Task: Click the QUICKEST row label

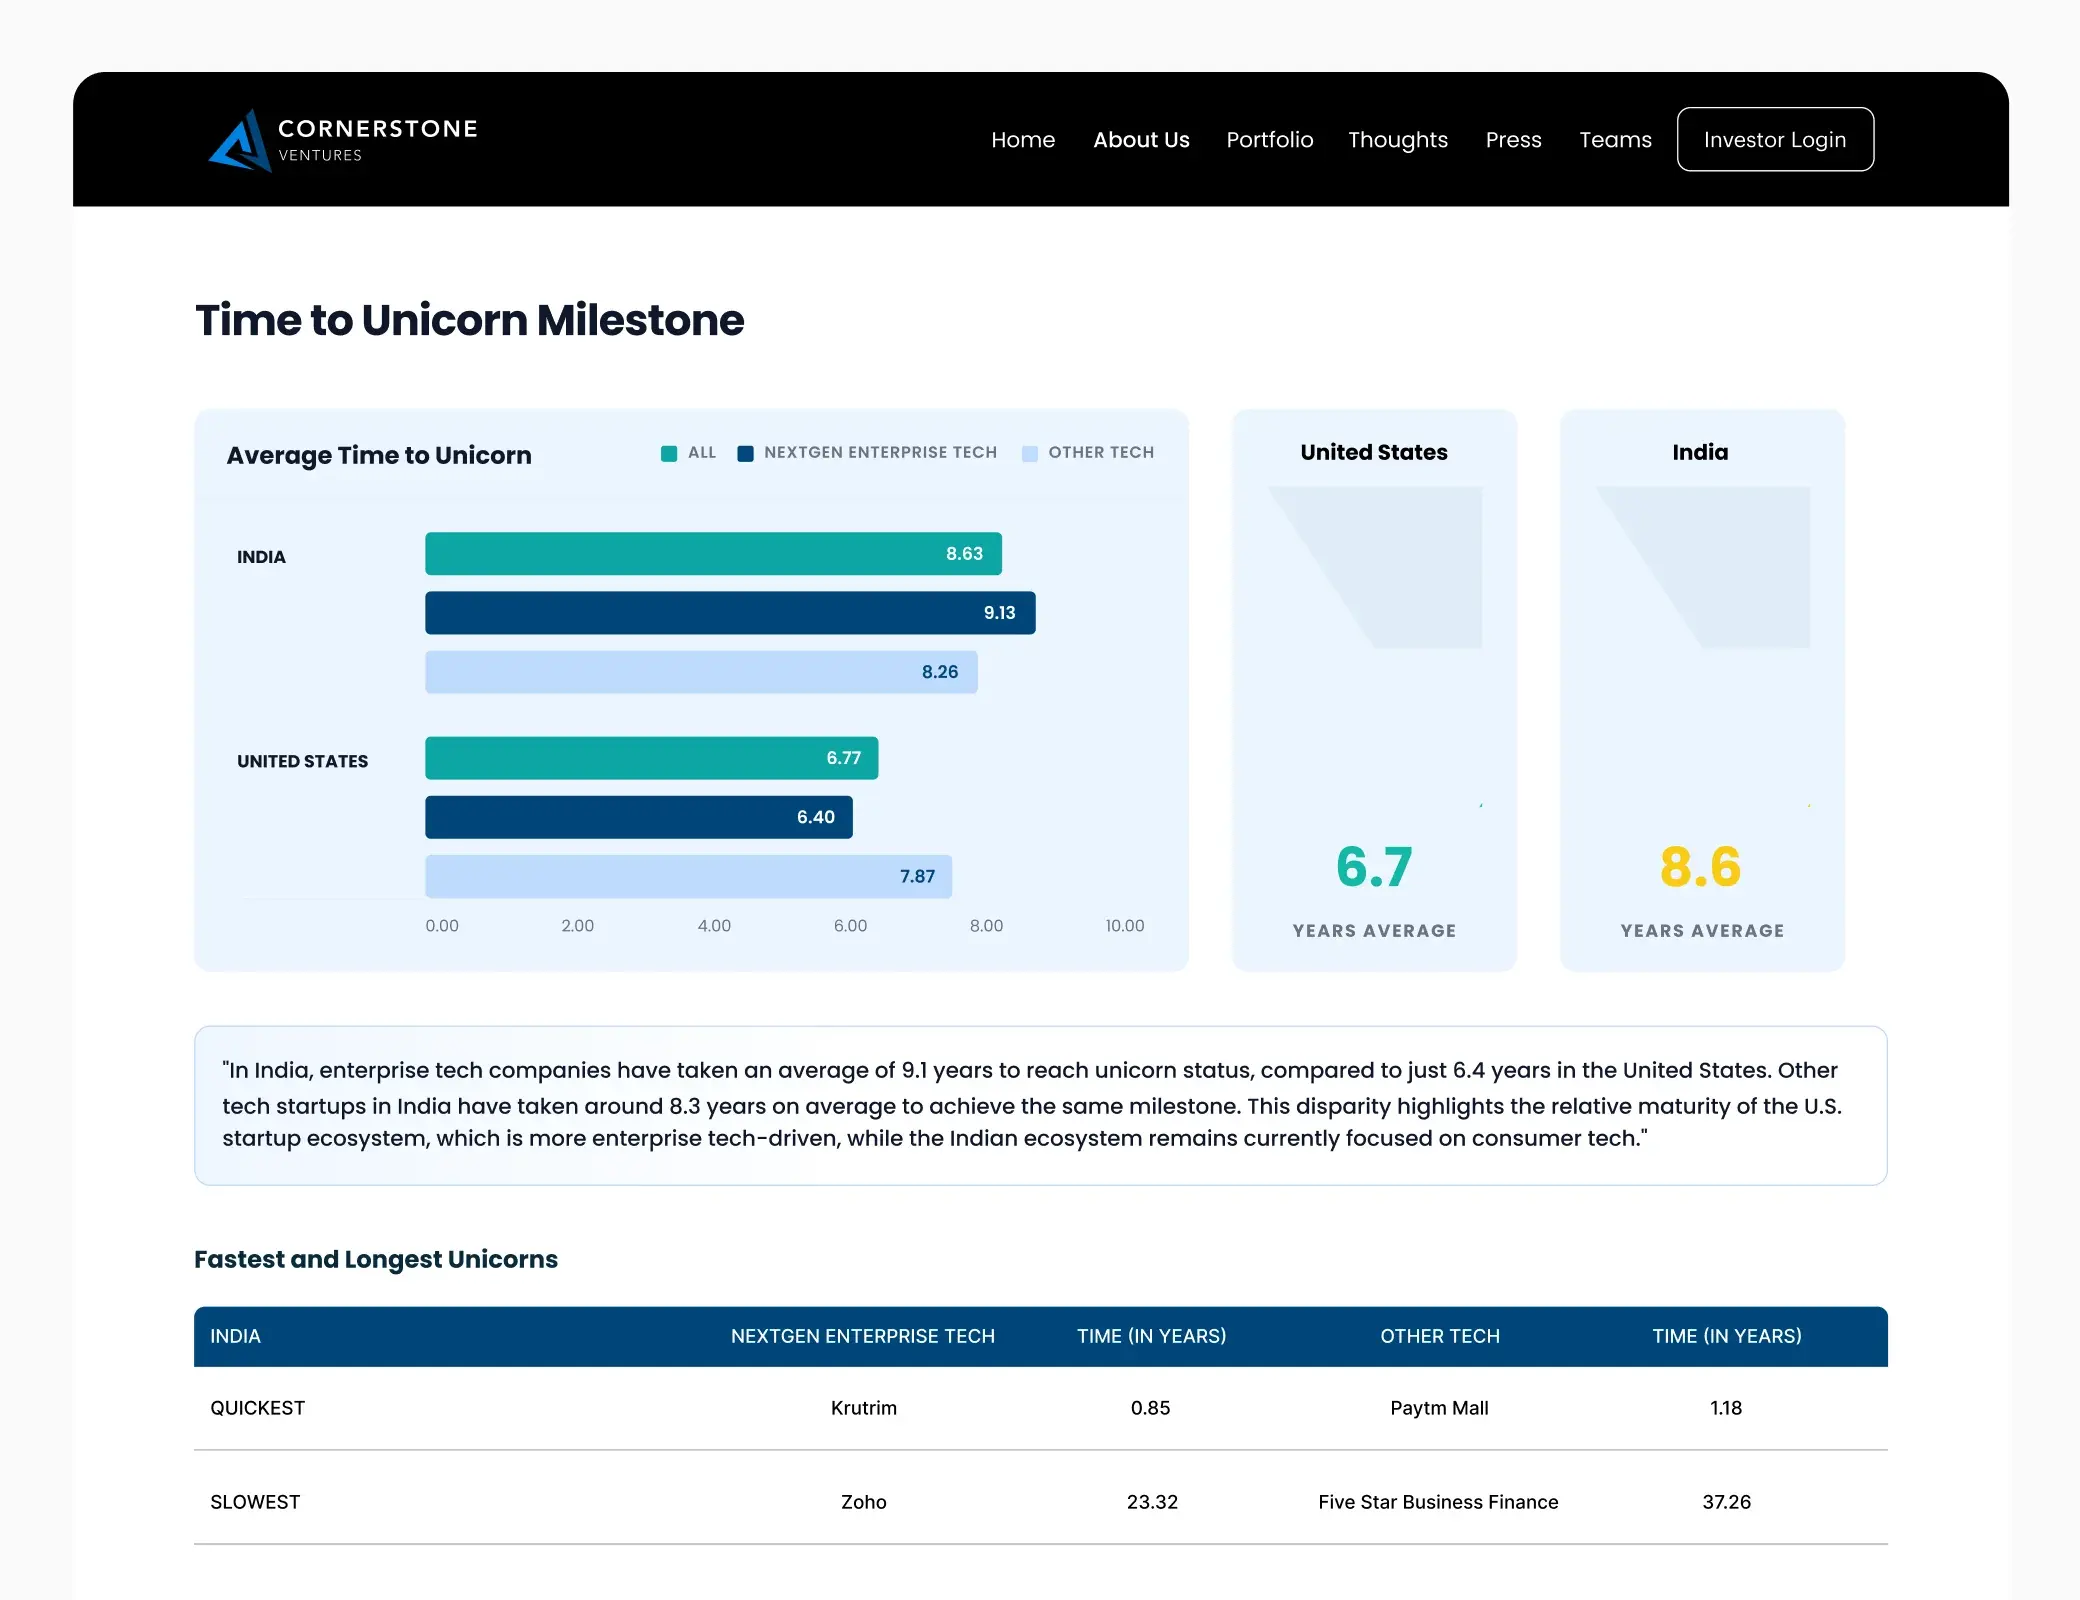Action: 257,1408
